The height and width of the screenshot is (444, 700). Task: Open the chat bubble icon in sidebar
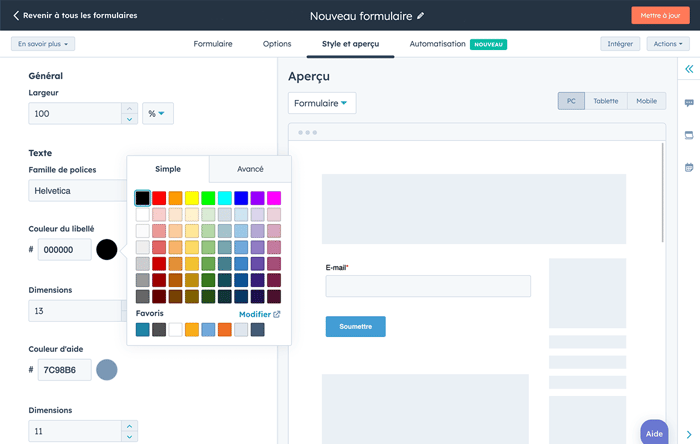pos(689,103)
